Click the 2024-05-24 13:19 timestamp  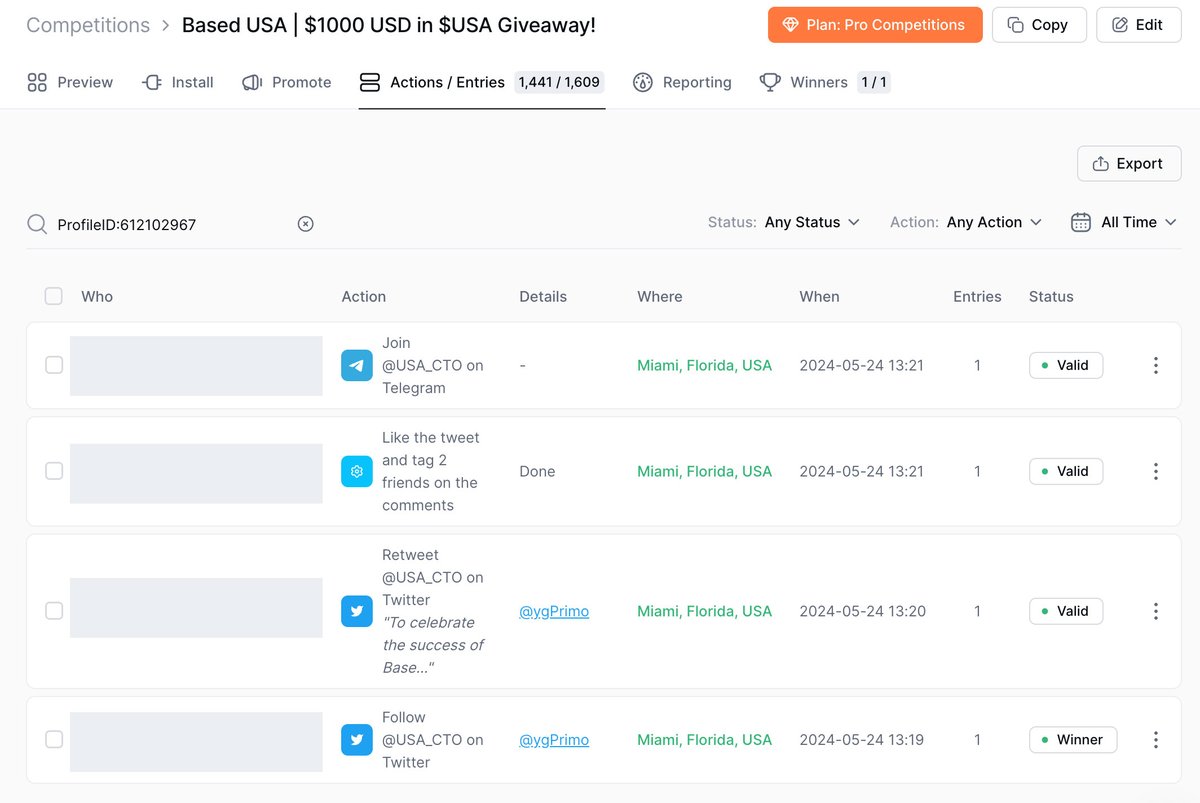click(x=862, y=740)
